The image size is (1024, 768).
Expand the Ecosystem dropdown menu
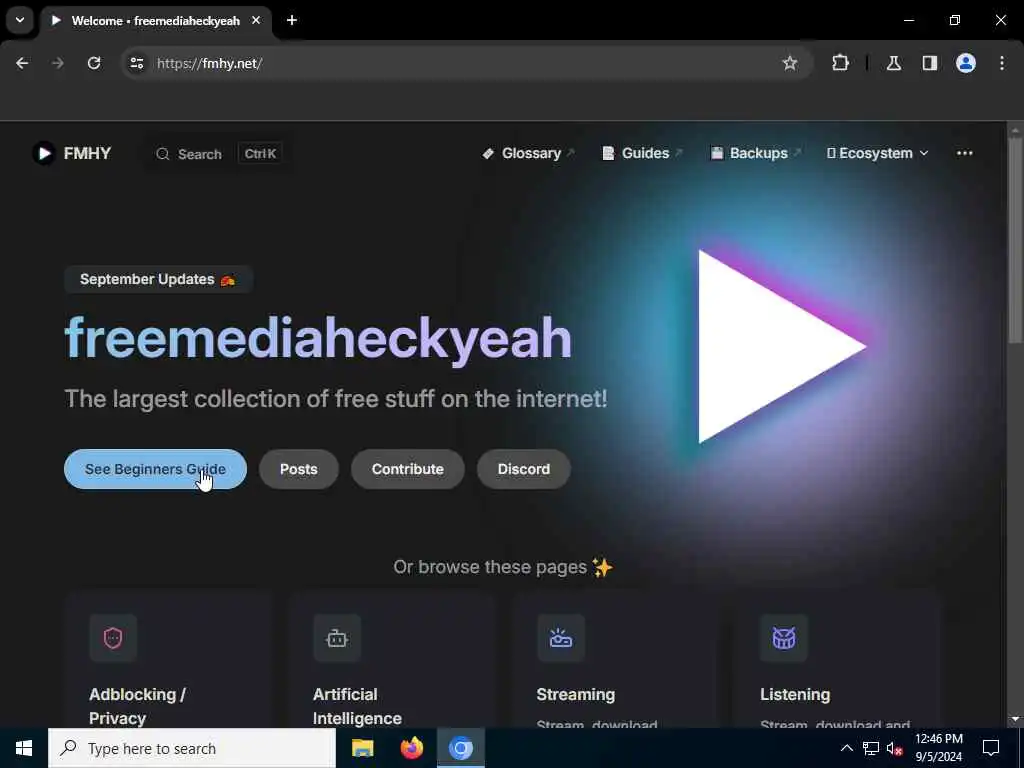(x=877, y=153)
